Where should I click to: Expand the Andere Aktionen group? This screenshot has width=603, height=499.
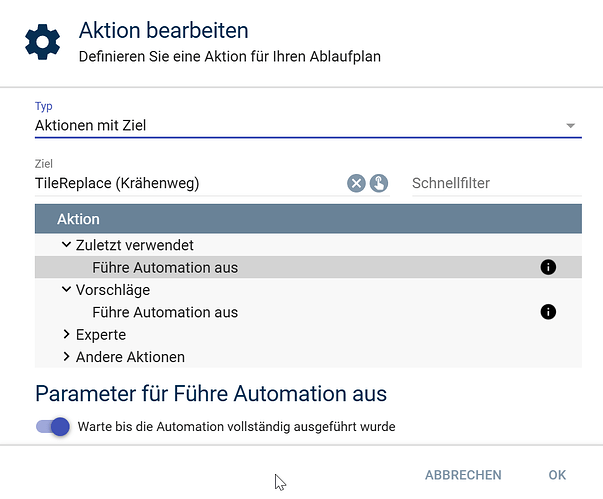(67, 357)
